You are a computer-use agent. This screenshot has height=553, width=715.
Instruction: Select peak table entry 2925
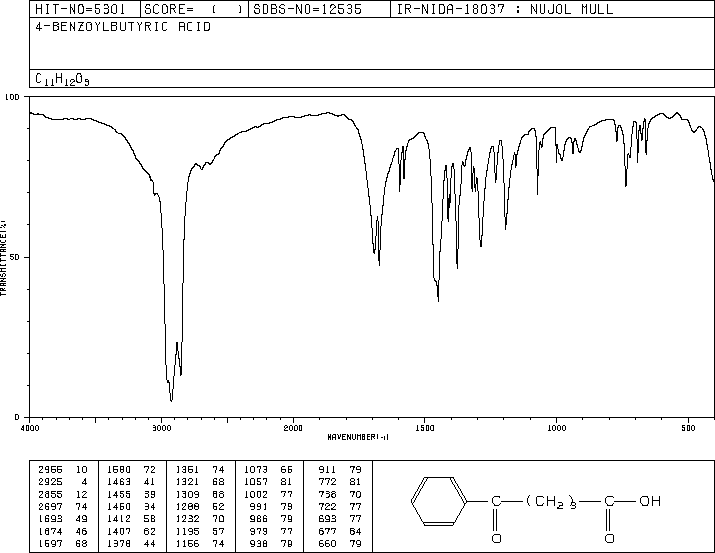[50, 481]
